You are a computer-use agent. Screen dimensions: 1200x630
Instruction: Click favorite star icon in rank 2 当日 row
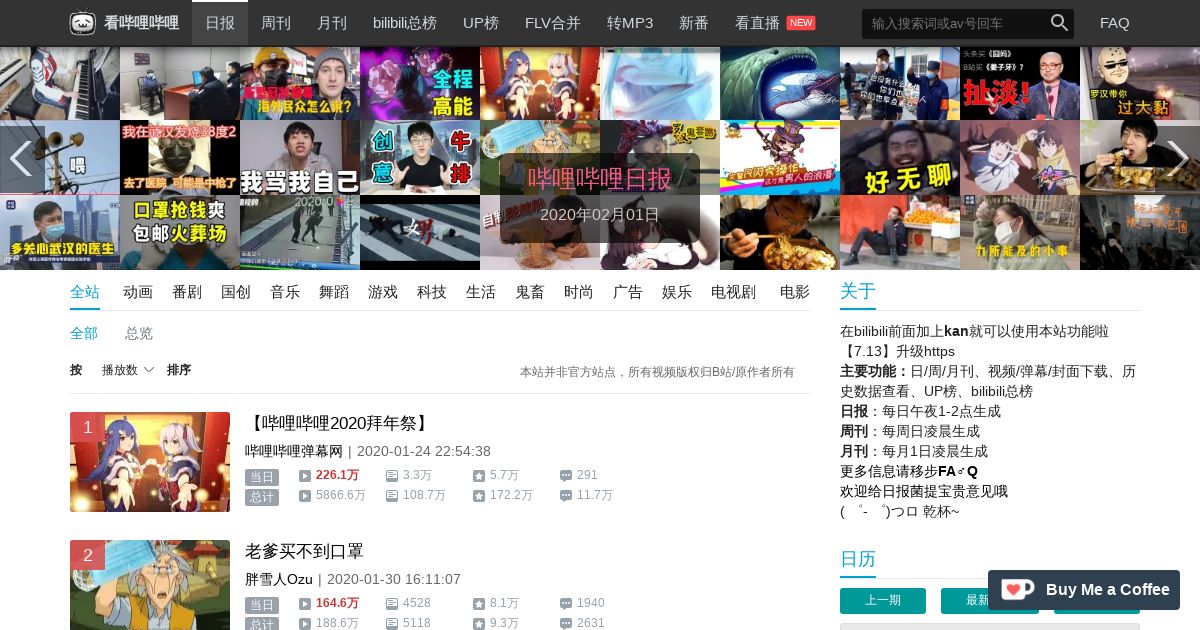(479, 604)
